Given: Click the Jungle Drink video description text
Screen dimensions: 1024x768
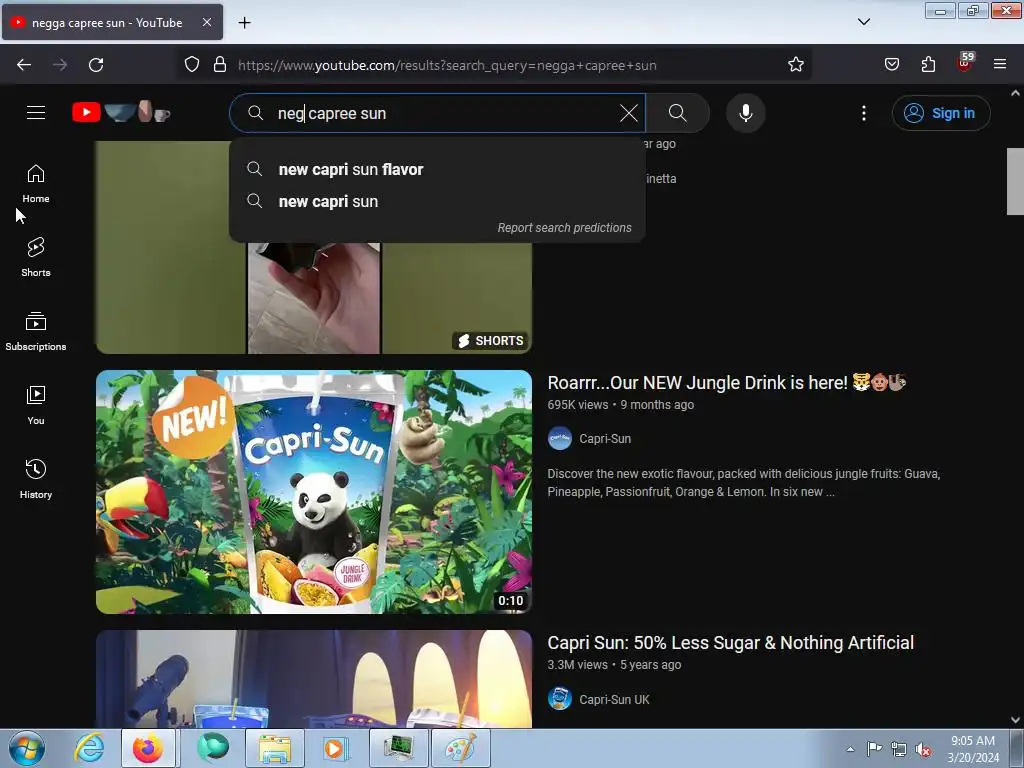Looking at the screenshot, I should (x=743, y=483).
